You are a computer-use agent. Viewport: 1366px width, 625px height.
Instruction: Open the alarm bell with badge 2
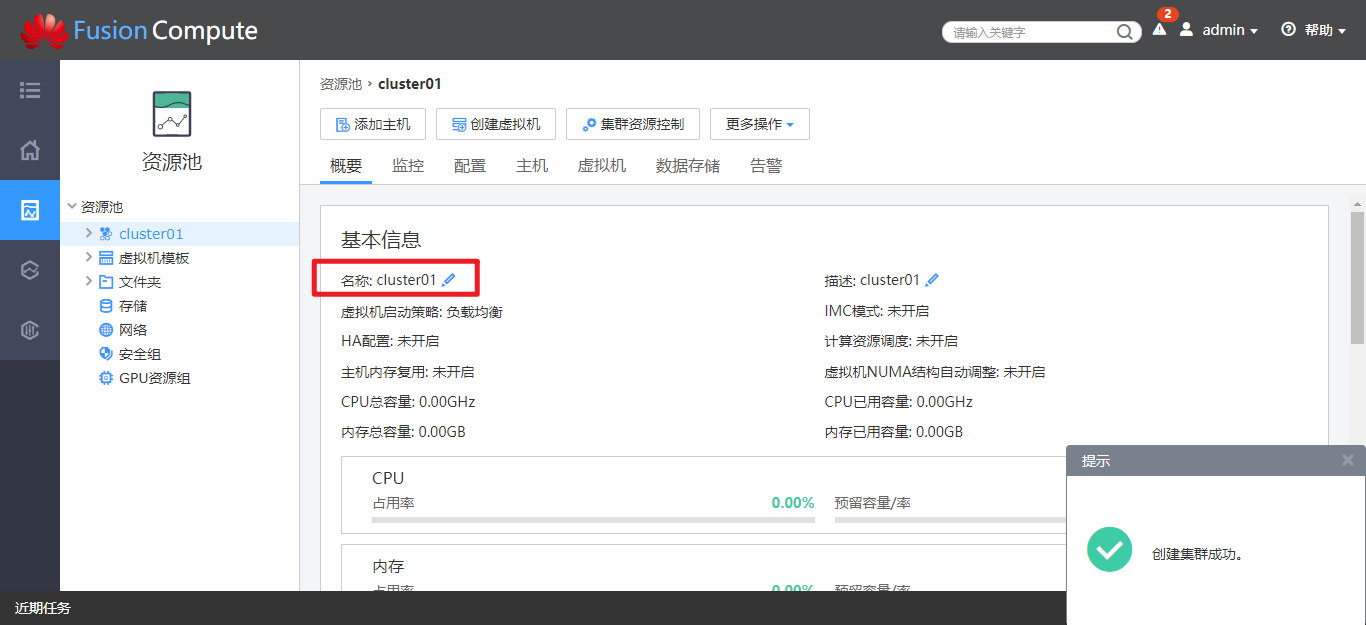click(x=1160, y=28)
